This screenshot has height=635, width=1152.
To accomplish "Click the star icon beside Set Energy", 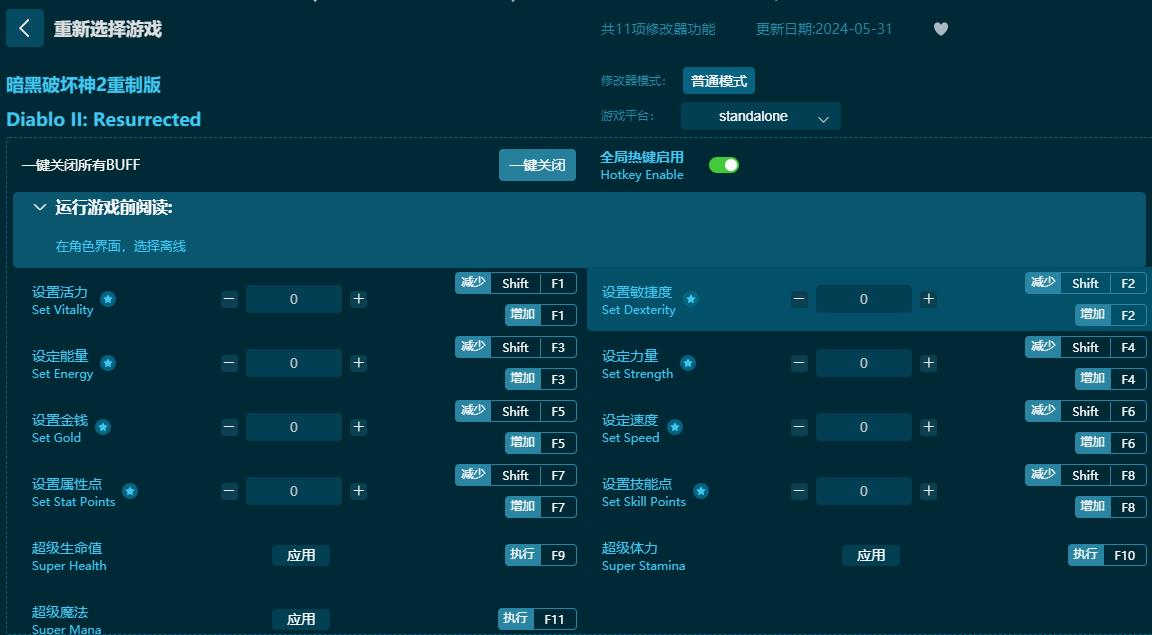I will click(107, 361).
